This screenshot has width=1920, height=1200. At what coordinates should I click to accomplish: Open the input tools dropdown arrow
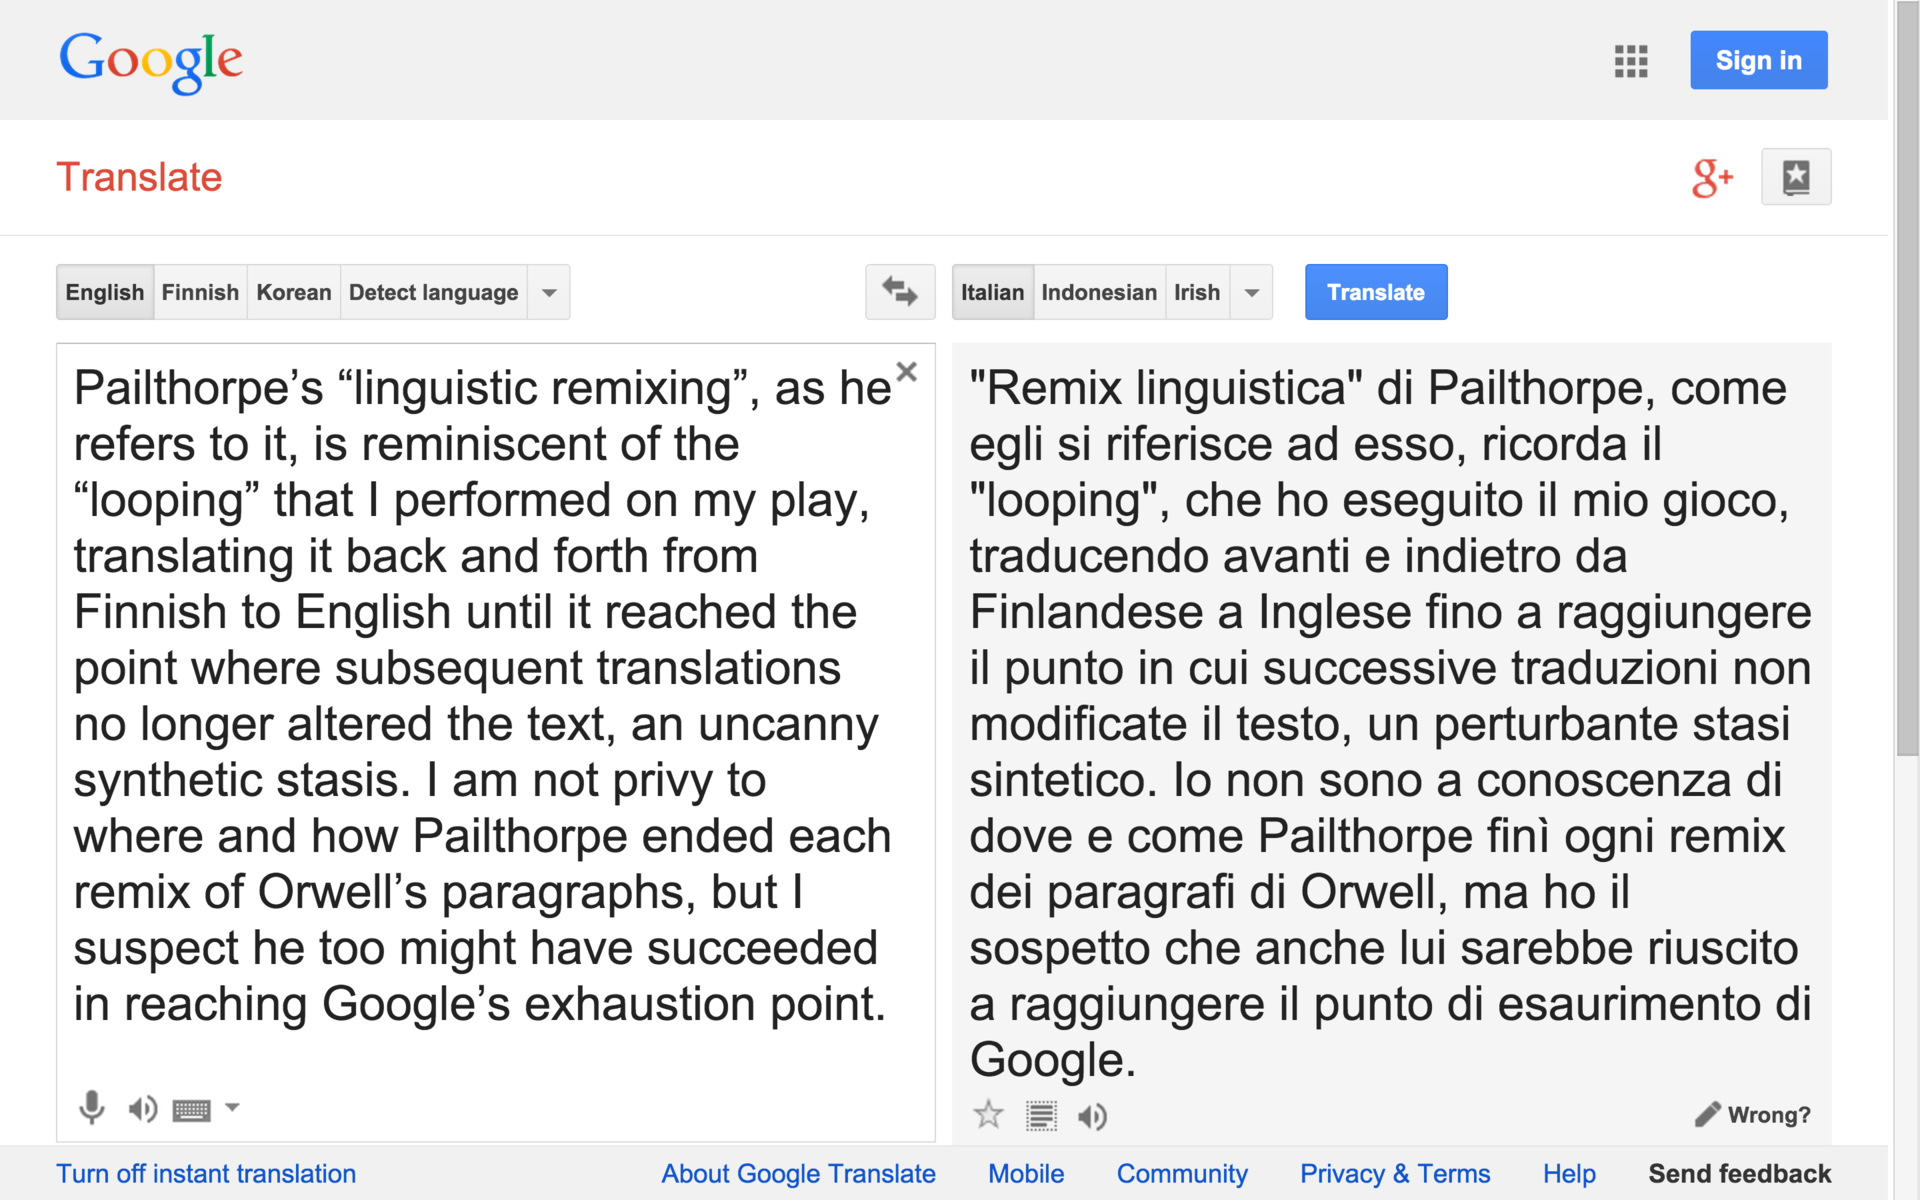pos(232,1107)
